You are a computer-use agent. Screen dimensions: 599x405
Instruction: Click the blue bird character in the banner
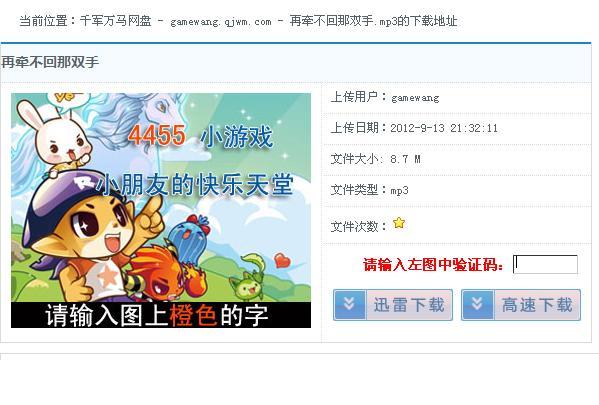coord(189,237)
